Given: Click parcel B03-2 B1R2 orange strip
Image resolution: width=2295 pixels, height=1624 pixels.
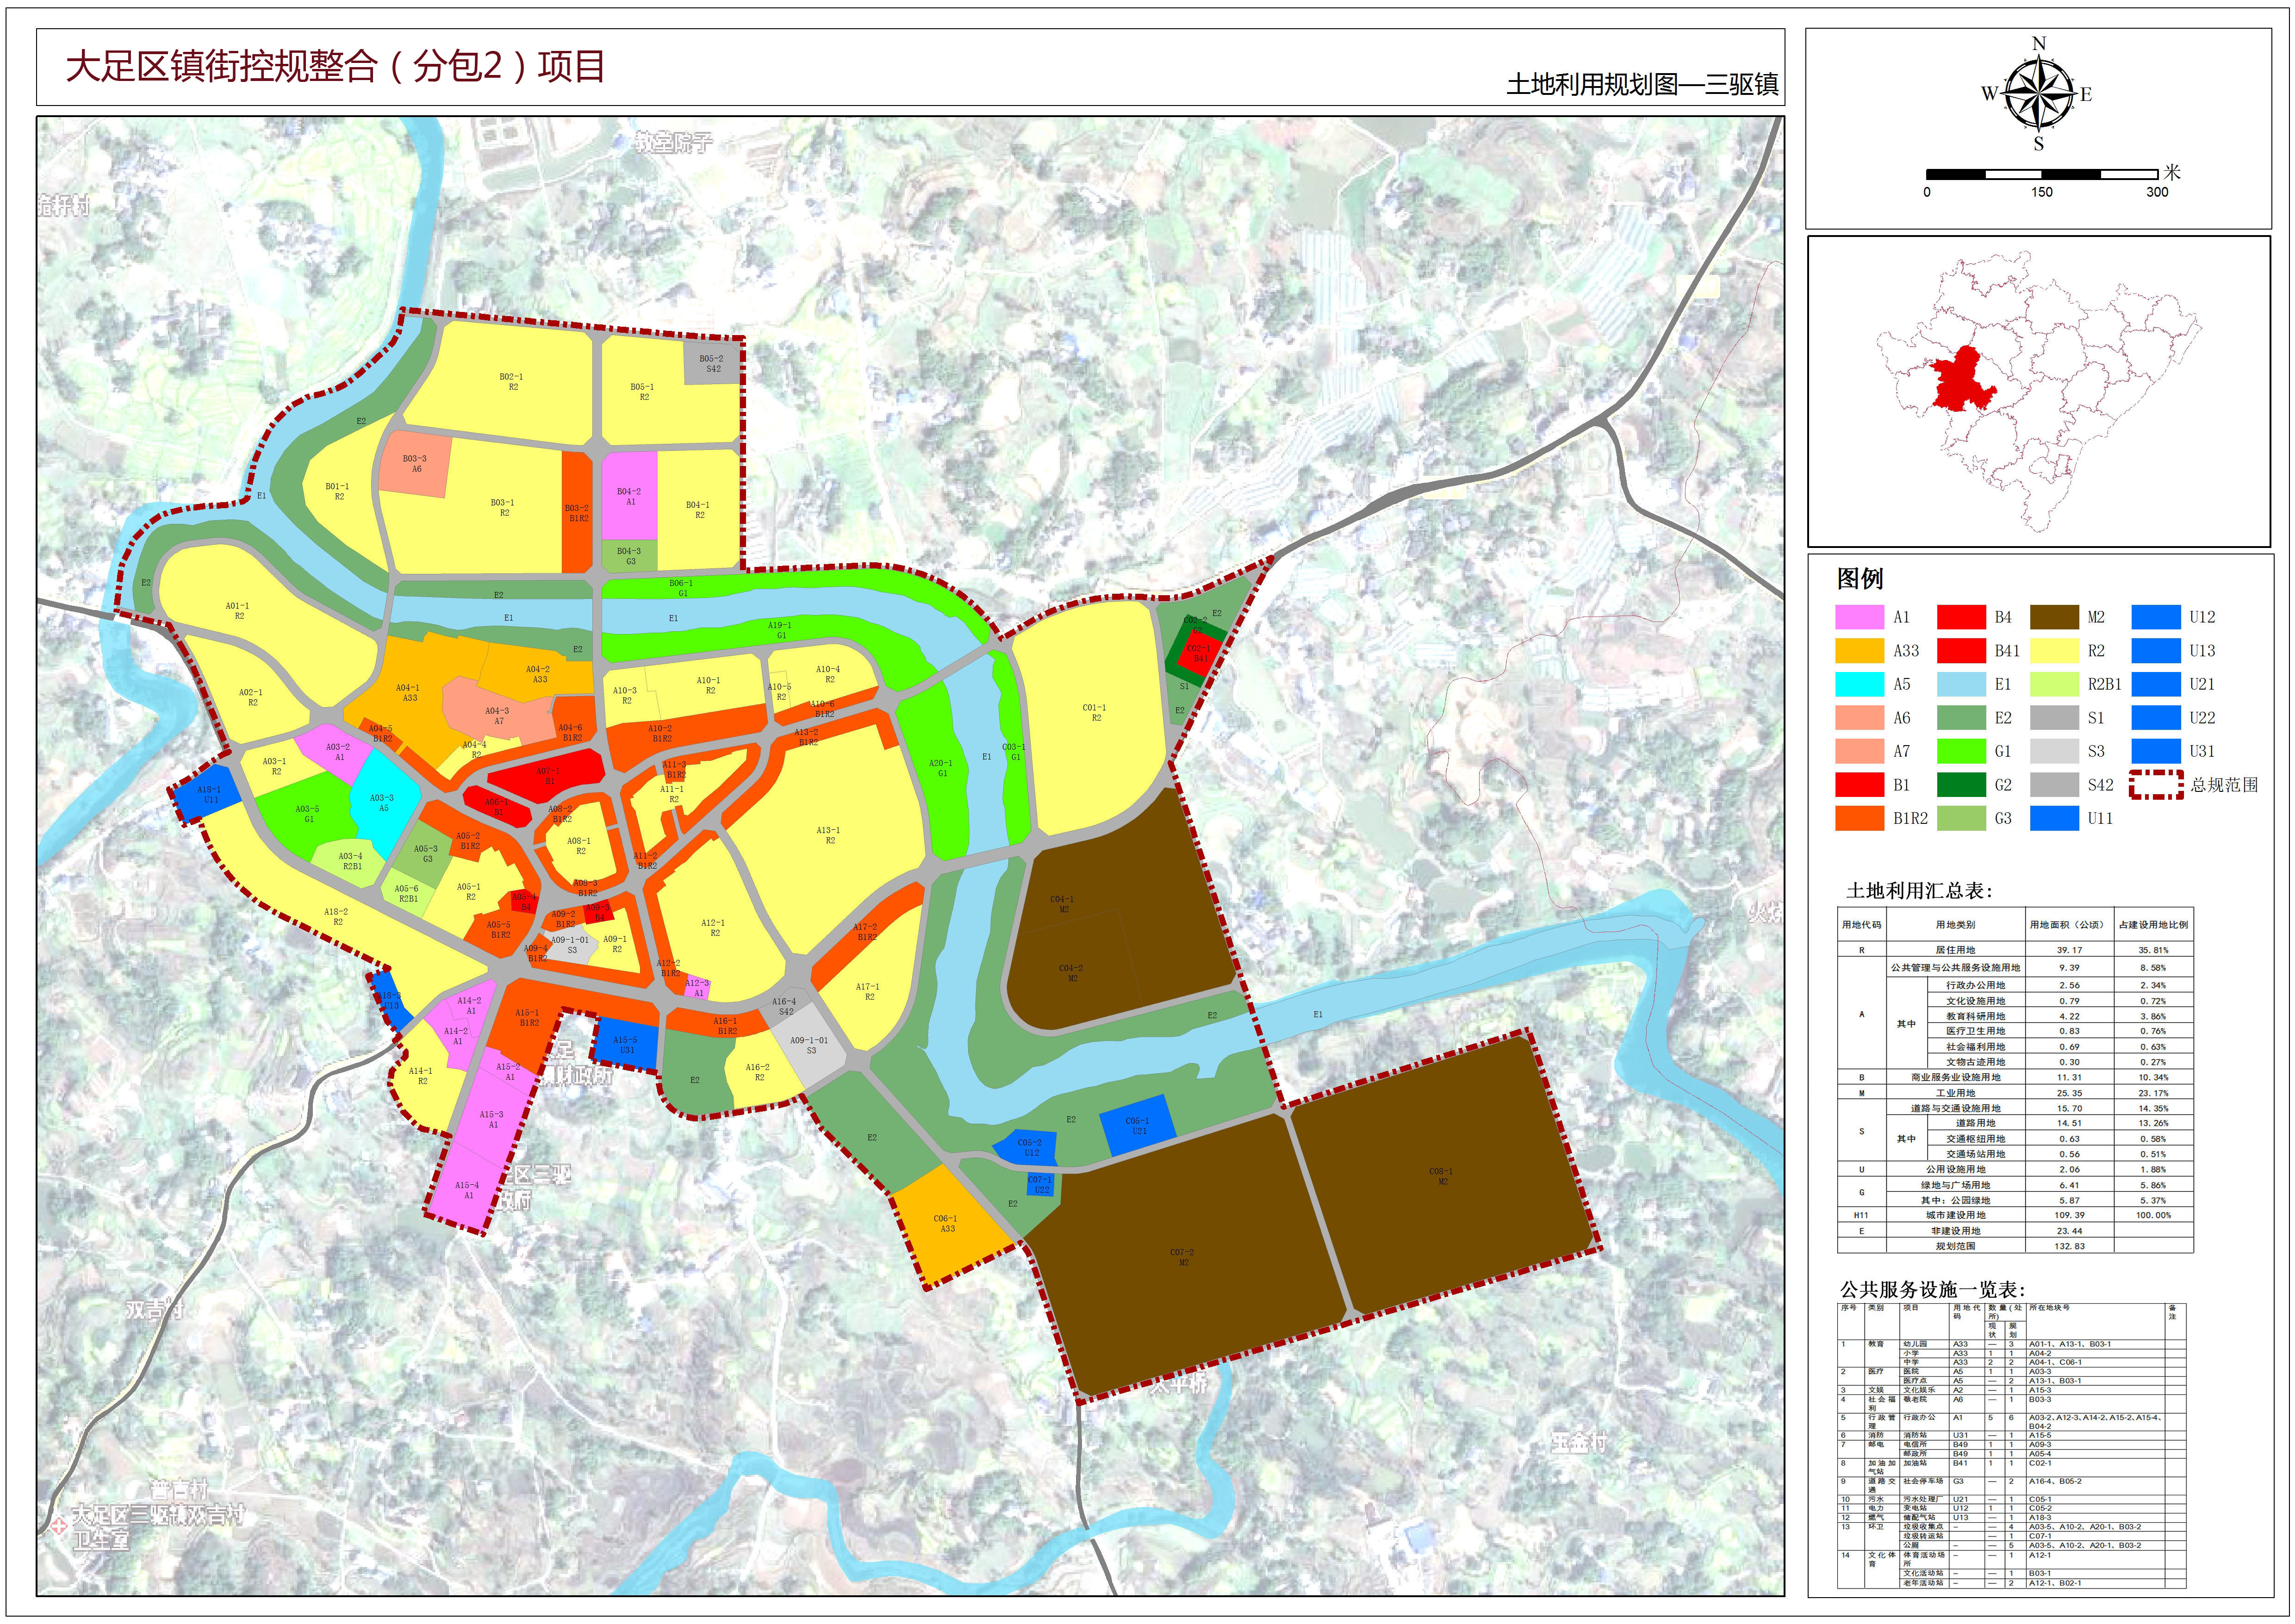Looking at the screenshot, I should pyautogui.click(x=577, y=512).
